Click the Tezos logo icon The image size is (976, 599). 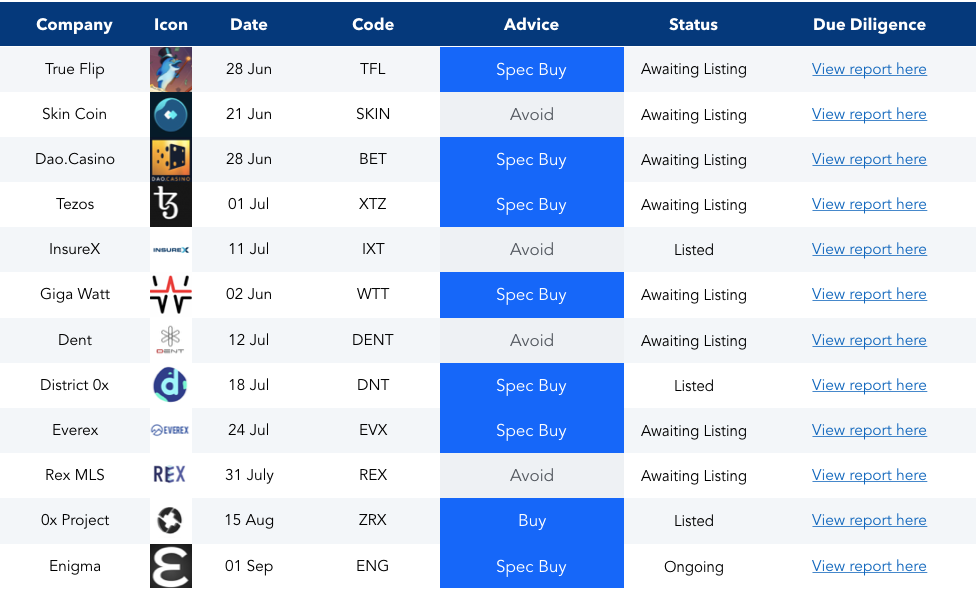point(171,204)
